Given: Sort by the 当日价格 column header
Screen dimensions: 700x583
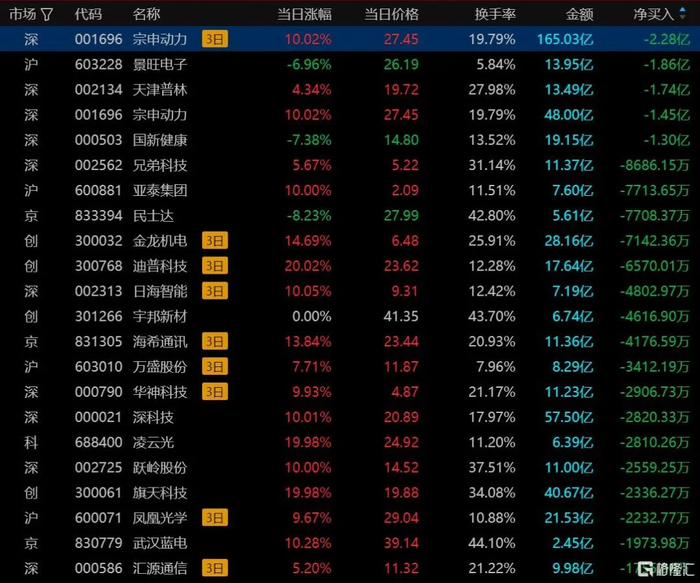Looking at the screenshot, I should tap(392, 14).
